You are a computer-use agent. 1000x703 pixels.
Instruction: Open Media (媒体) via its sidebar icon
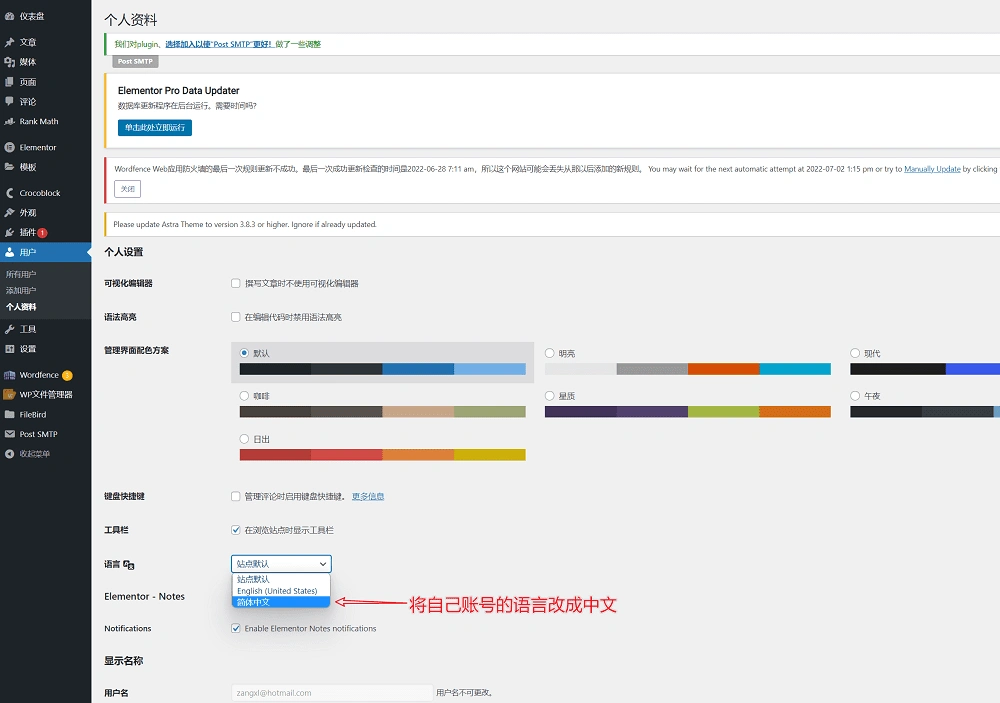tap(10, 62)
